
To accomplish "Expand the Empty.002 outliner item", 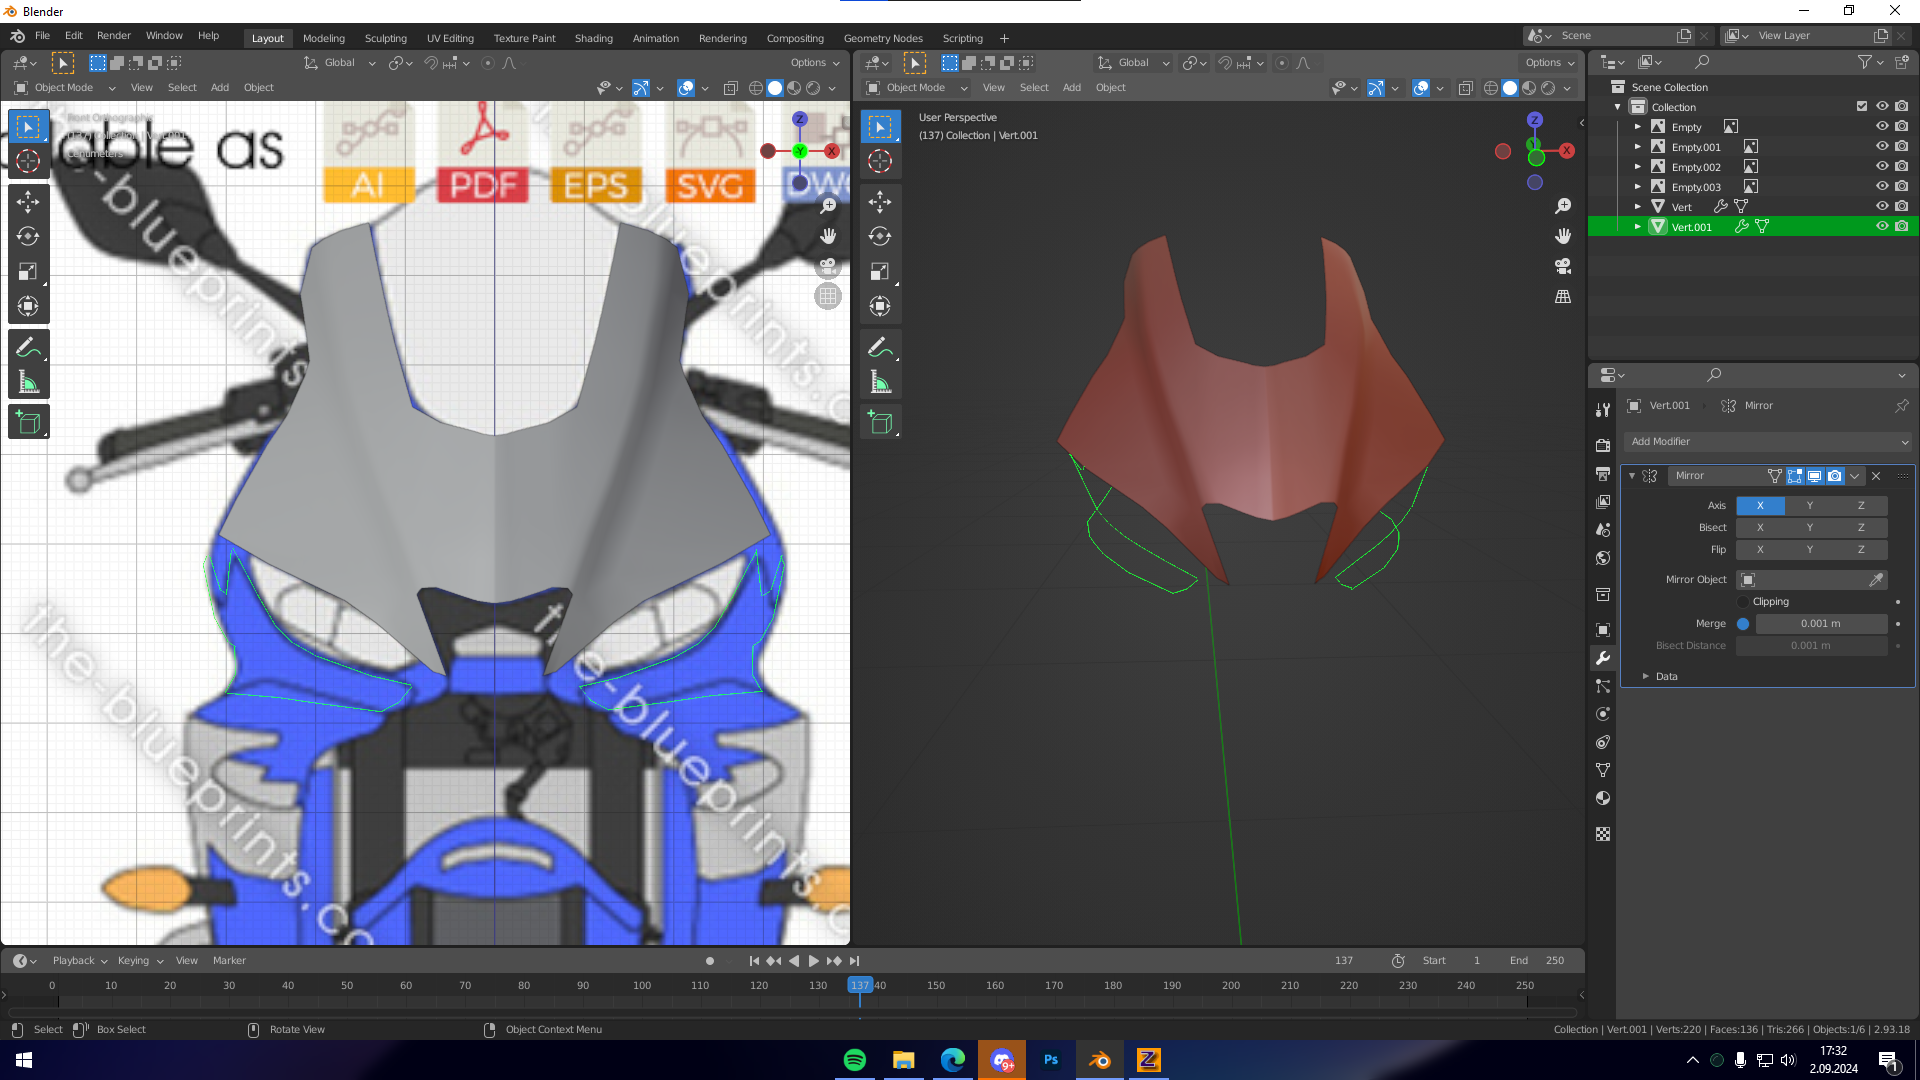I will point(1637,167).
